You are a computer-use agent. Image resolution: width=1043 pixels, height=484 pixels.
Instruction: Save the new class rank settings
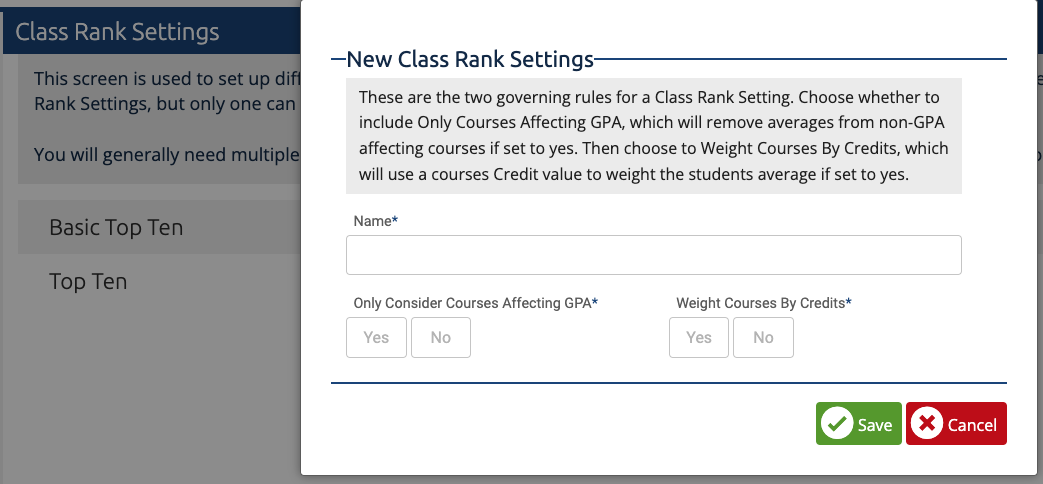859,424
